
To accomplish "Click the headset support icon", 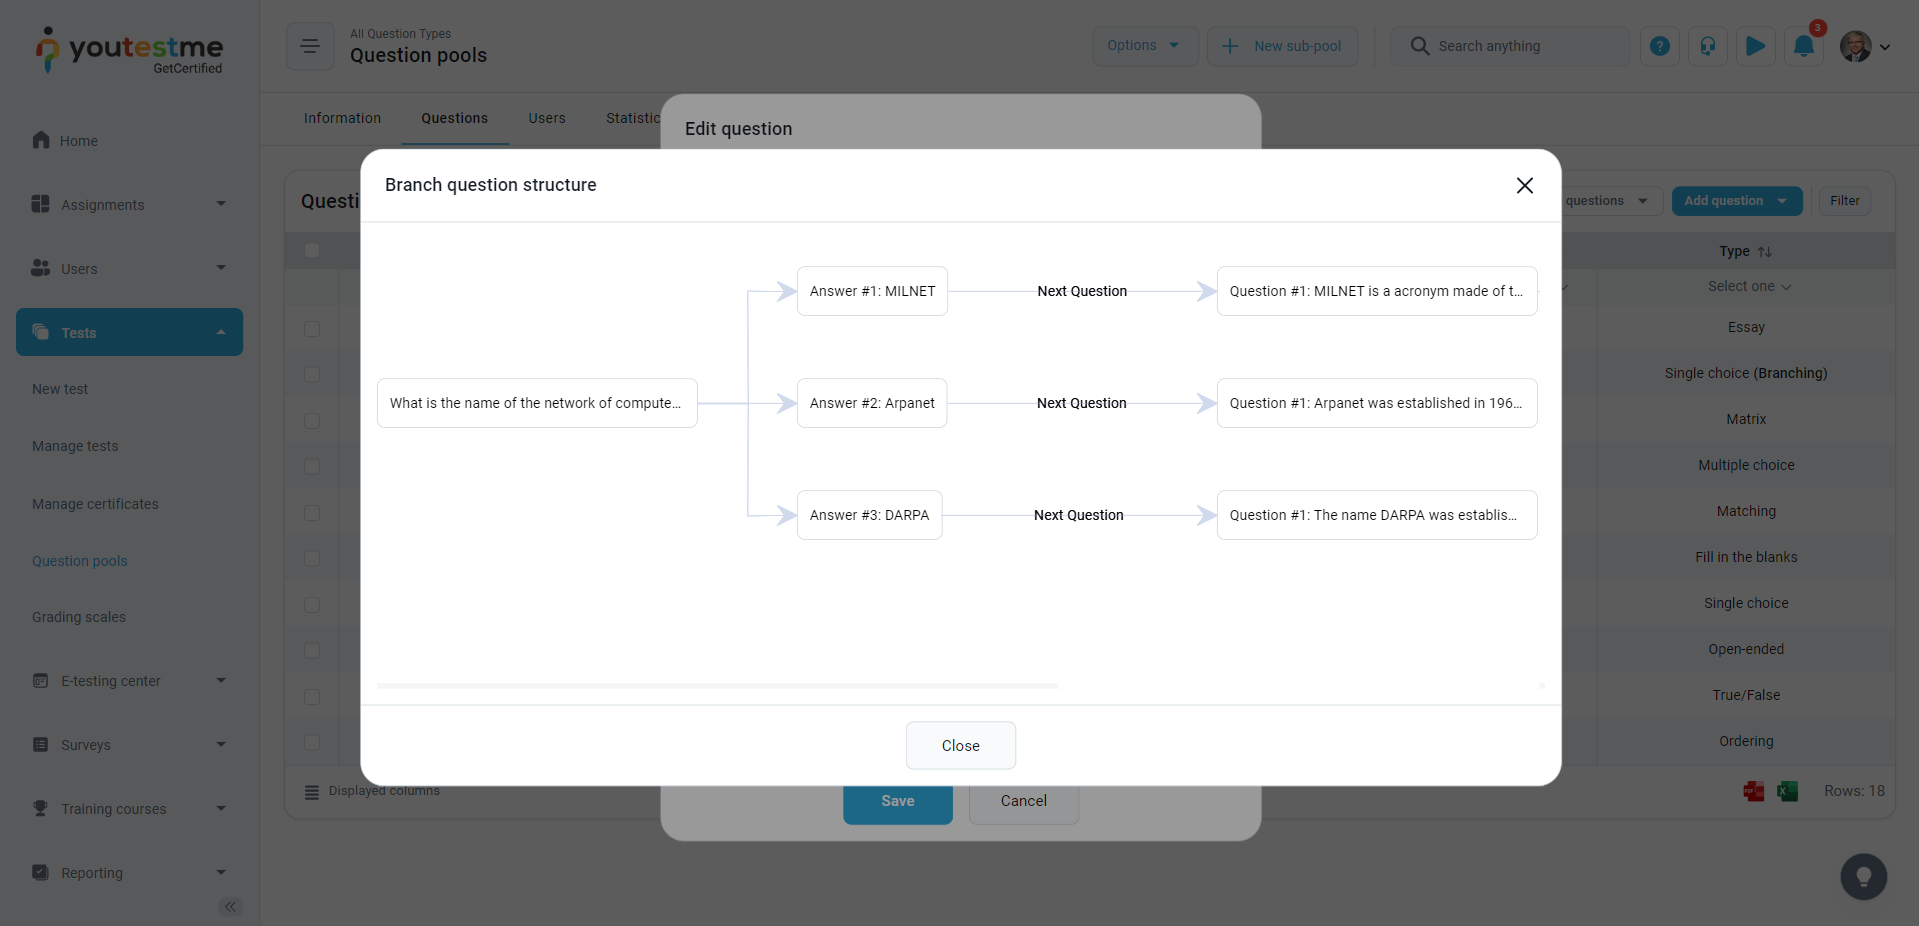I will (x=1707, y=46).
